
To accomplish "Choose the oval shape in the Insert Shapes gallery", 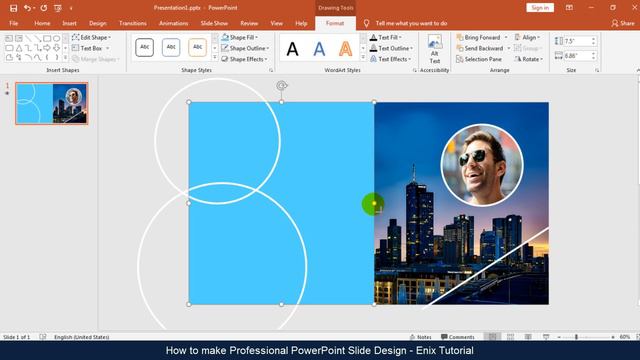I will click(x=56, y=38).
